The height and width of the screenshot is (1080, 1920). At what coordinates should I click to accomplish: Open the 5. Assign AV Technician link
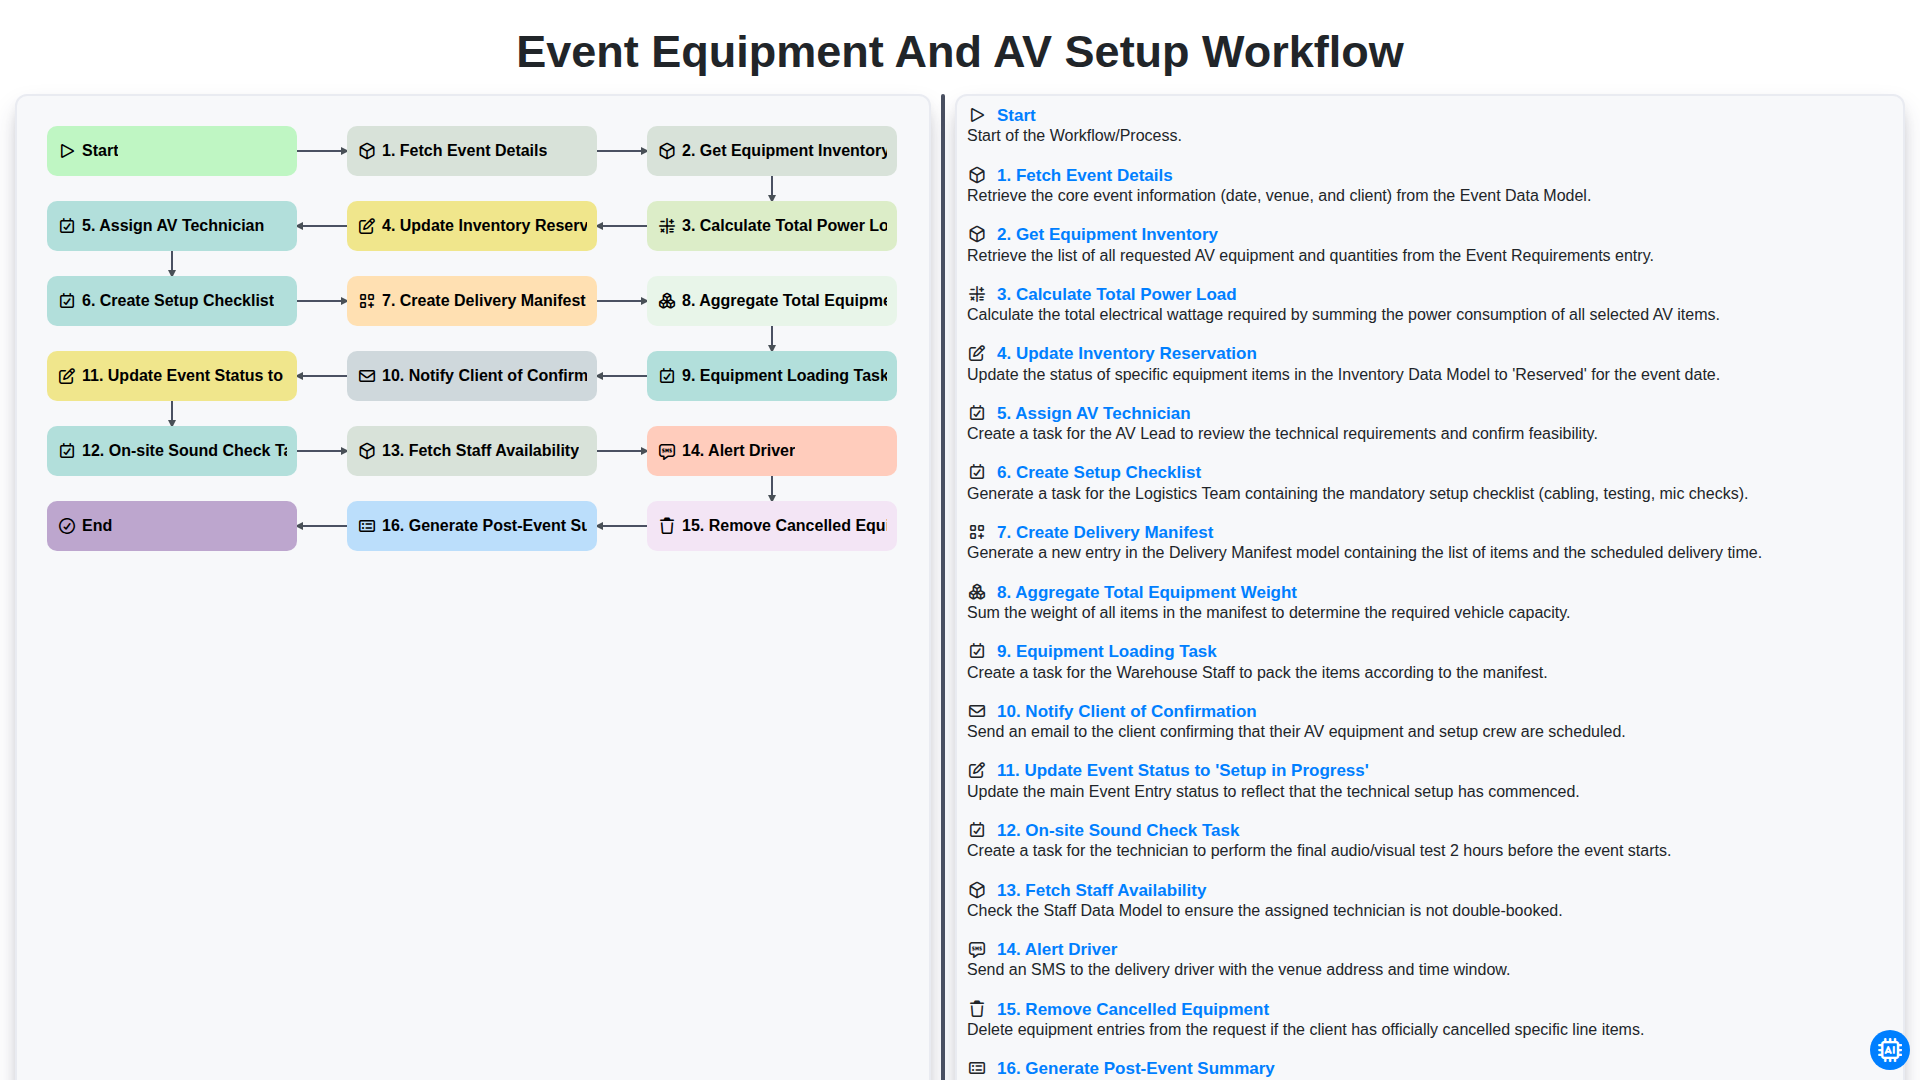point(1093,413)
